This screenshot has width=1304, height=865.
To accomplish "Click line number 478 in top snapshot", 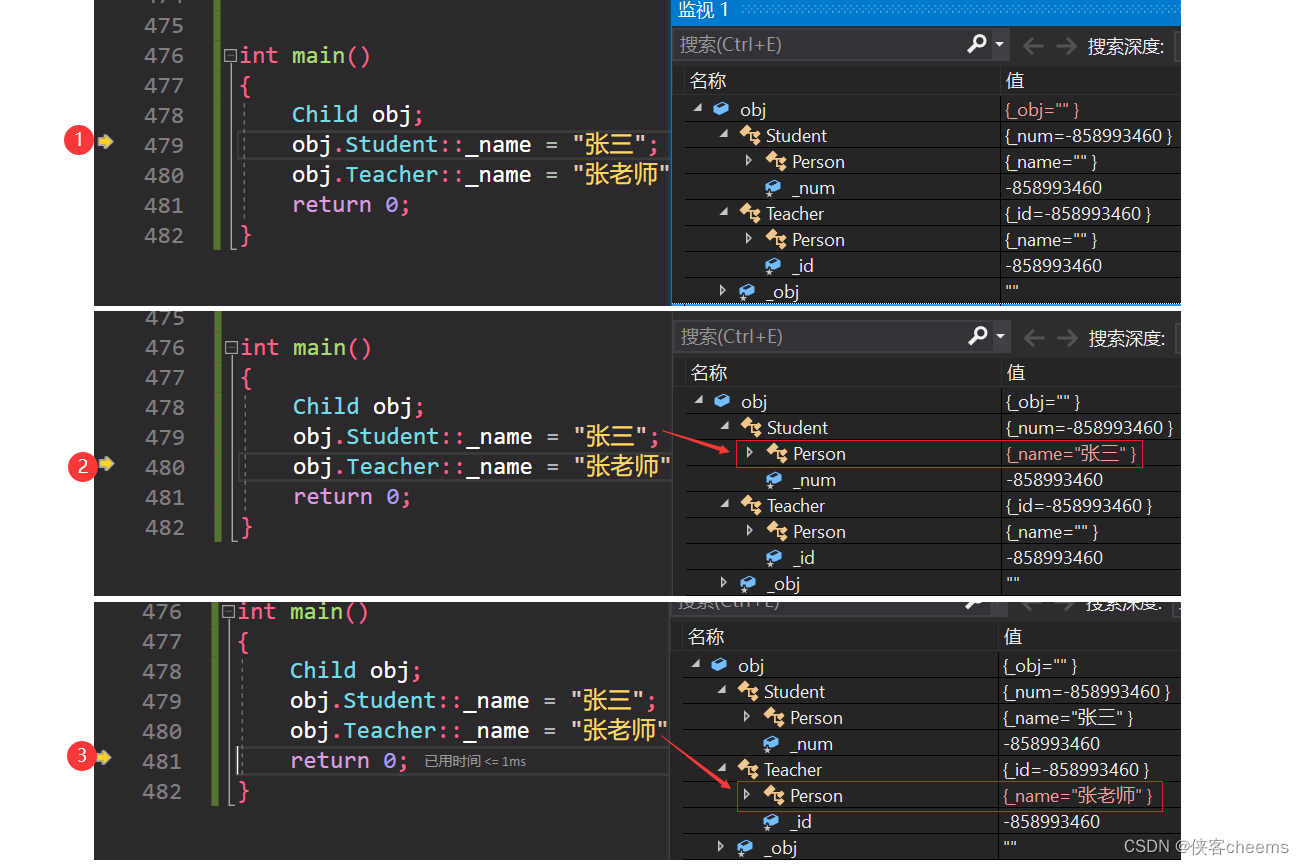I will [x=164, y=115].
